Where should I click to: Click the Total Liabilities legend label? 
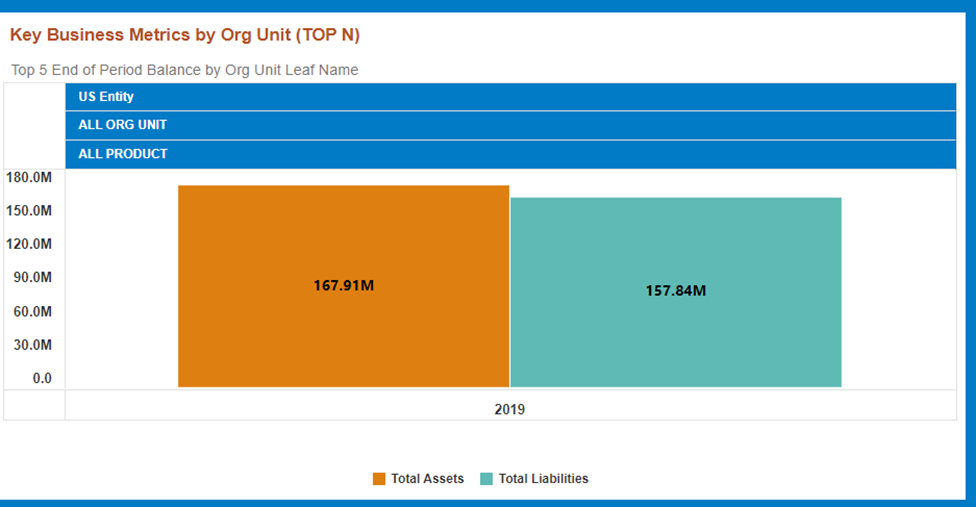pos(543,478)
